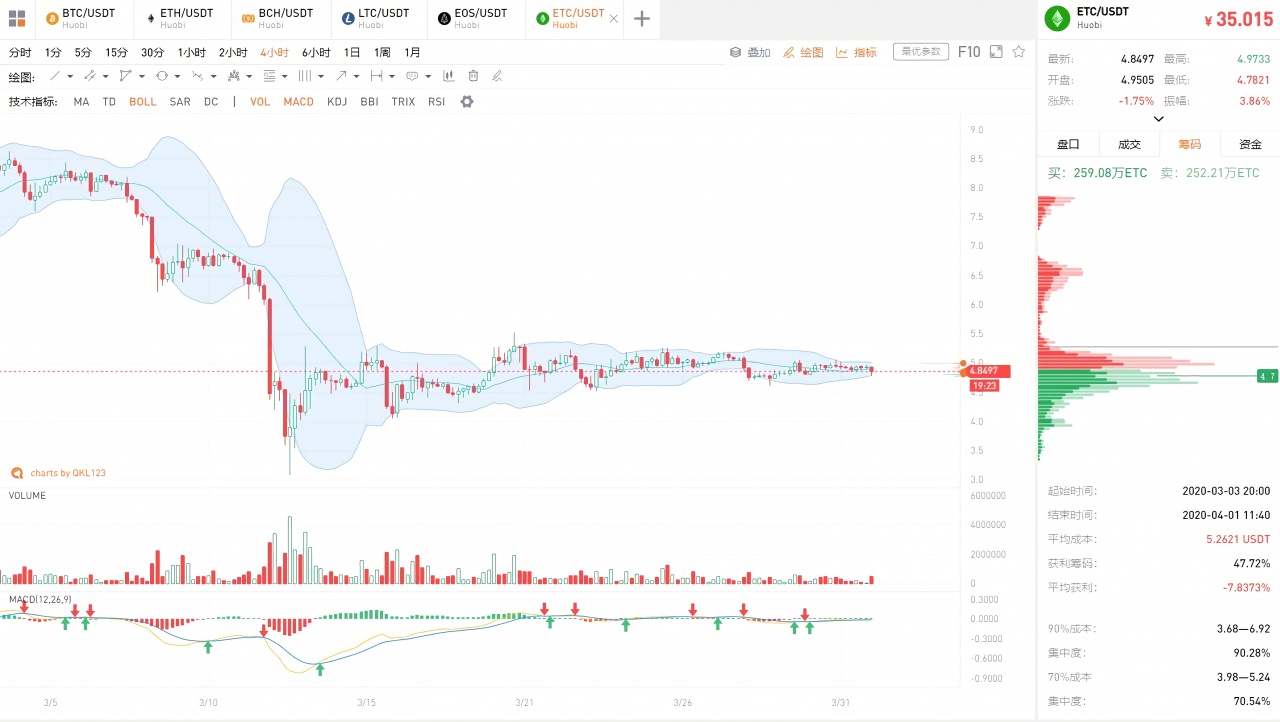Open the wave tool dropdown arrow
1280x722 pixels.
click(x=213, y=76)
